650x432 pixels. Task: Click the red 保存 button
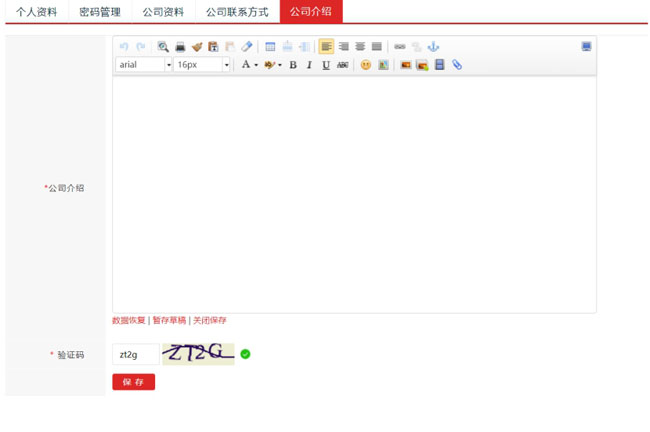point(133,382)
